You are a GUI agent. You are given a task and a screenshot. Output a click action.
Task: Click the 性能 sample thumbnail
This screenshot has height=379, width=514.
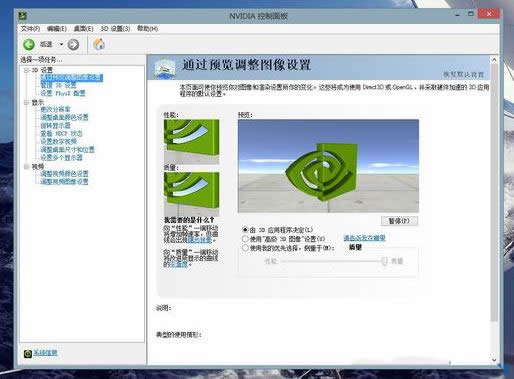point(191,141)
